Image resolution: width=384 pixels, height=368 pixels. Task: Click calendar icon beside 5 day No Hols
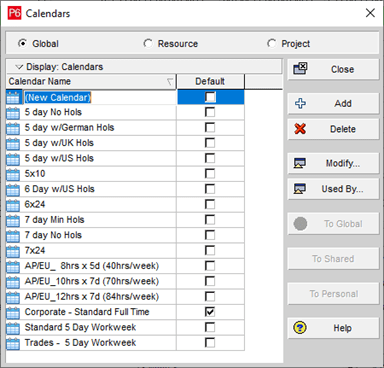tap(13, 112)
